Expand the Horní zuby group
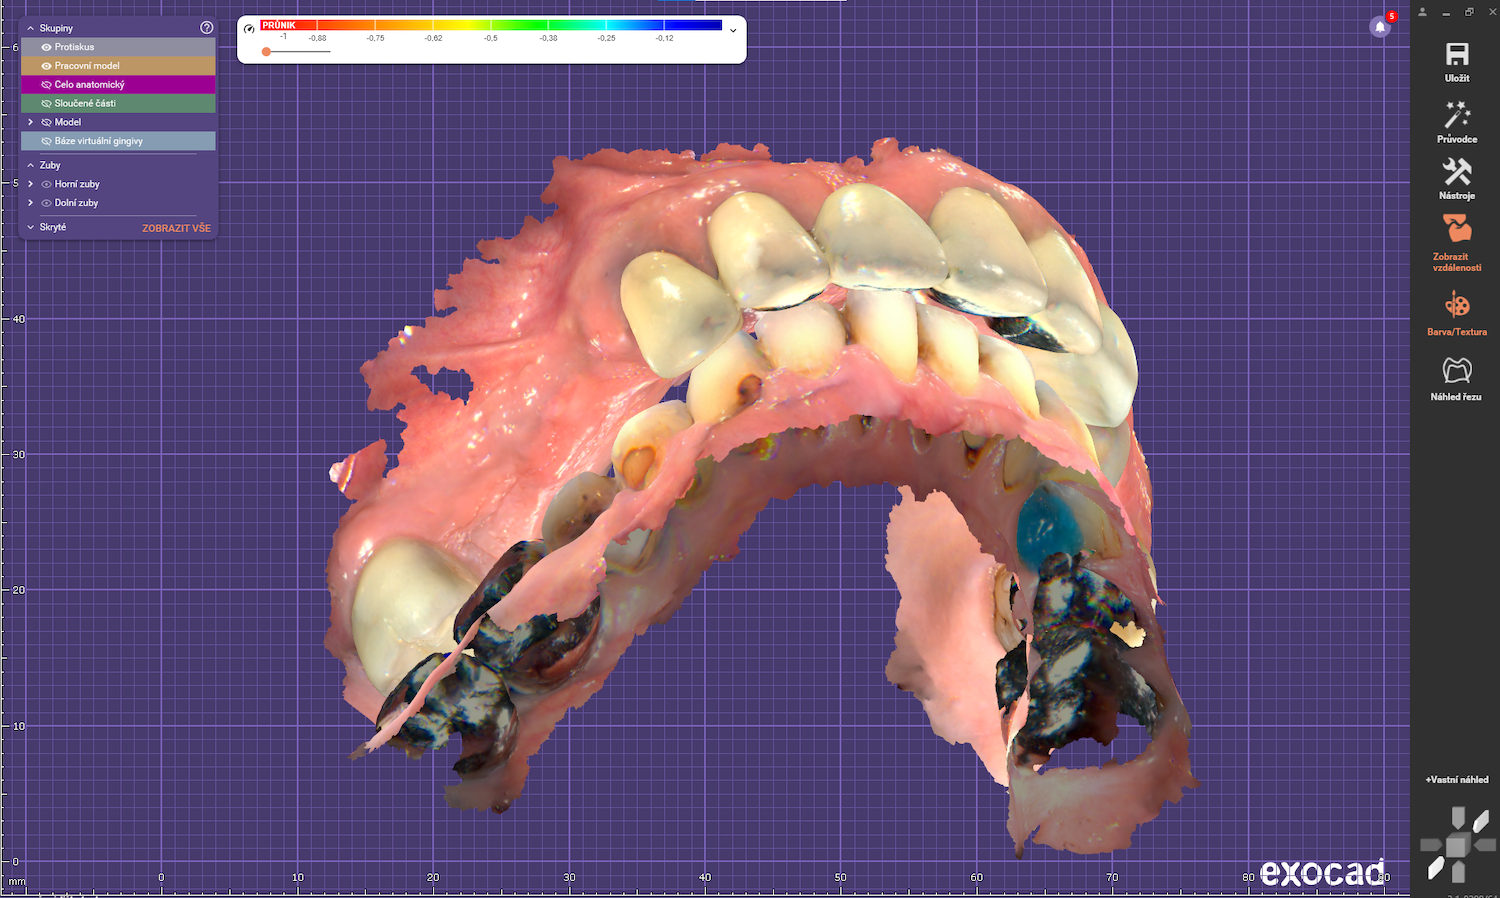 tap(31, 184)
